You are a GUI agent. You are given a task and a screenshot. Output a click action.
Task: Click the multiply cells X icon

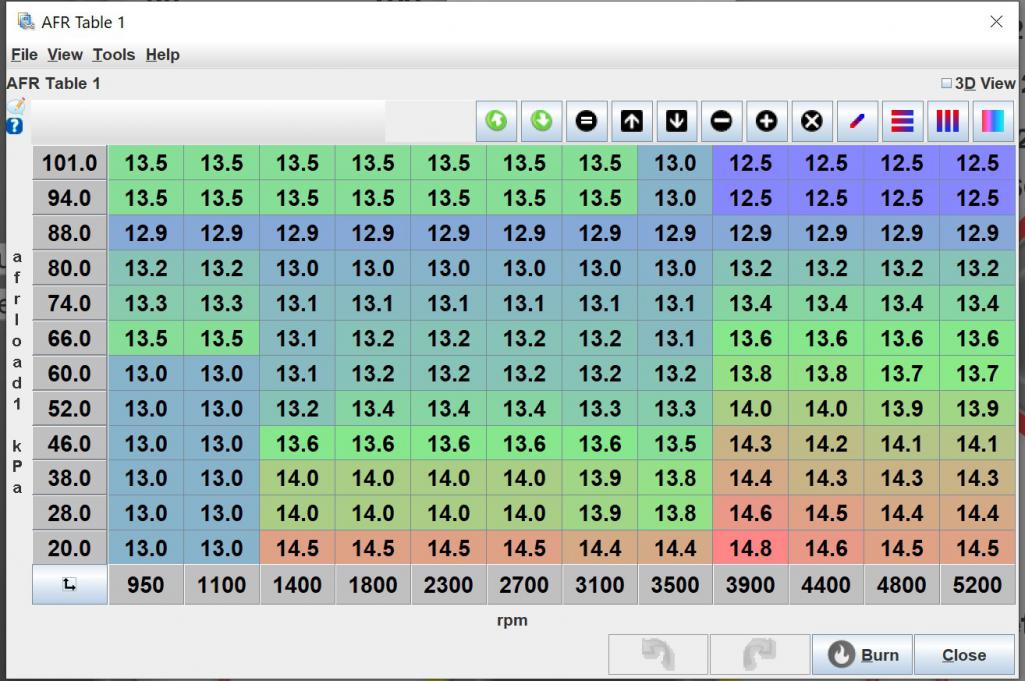tap(812, 121)
